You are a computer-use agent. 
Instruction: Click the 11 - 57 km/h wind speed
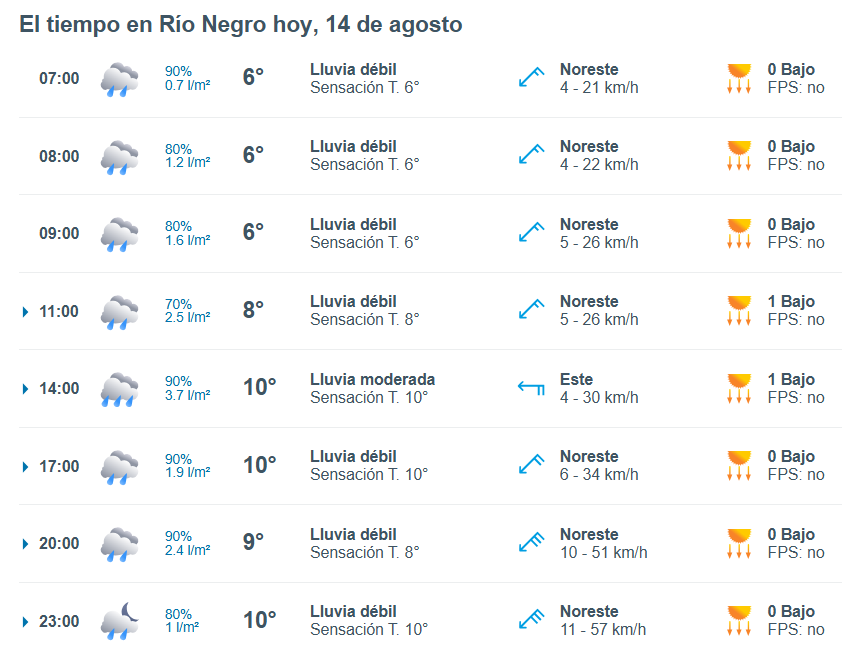[x=603, y=629]
